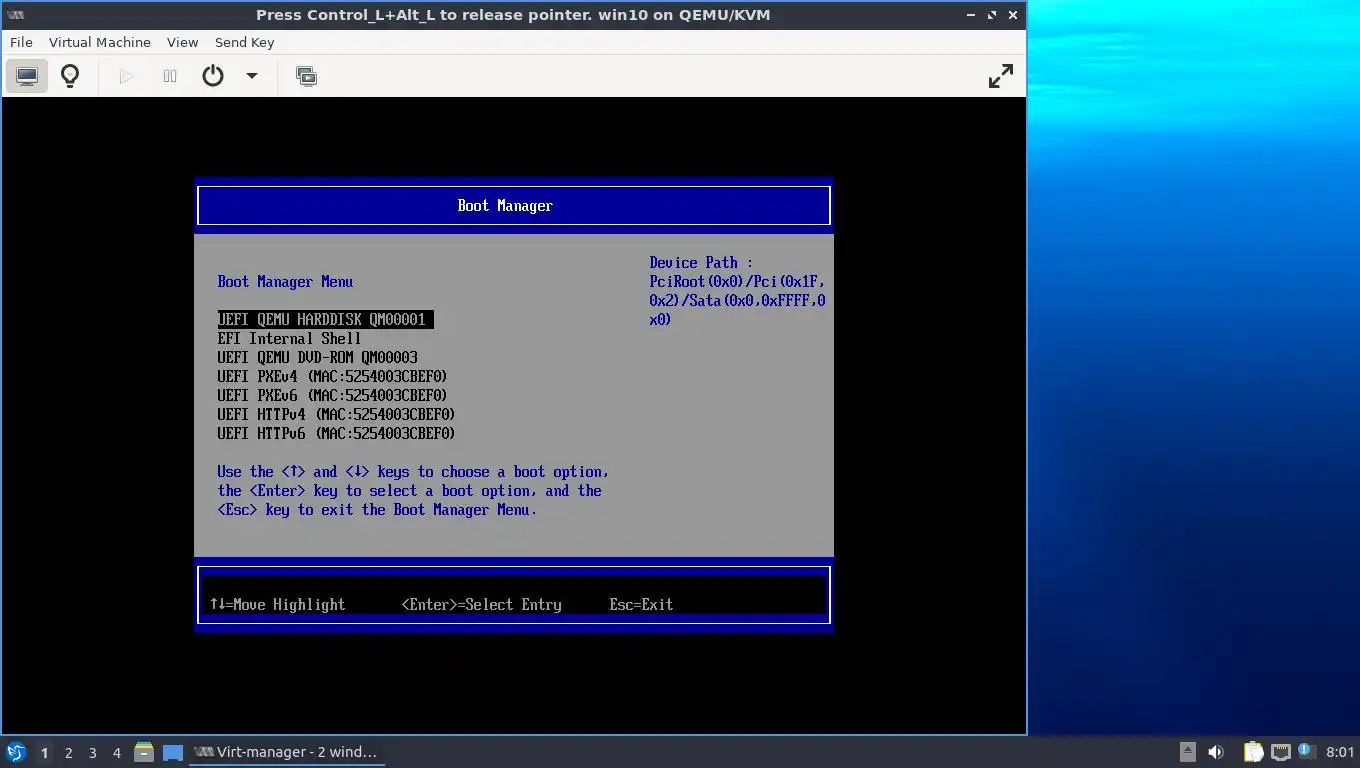Minimize the win10 QEMU/KVM window

coord(971,15)
